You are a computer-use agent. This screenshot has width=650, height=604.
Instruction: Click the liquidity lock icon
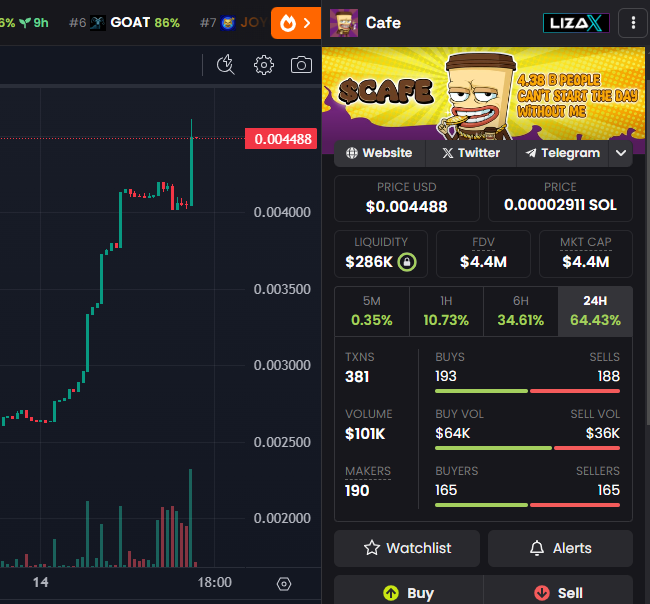pyautogui.click(x=407, y=262)
